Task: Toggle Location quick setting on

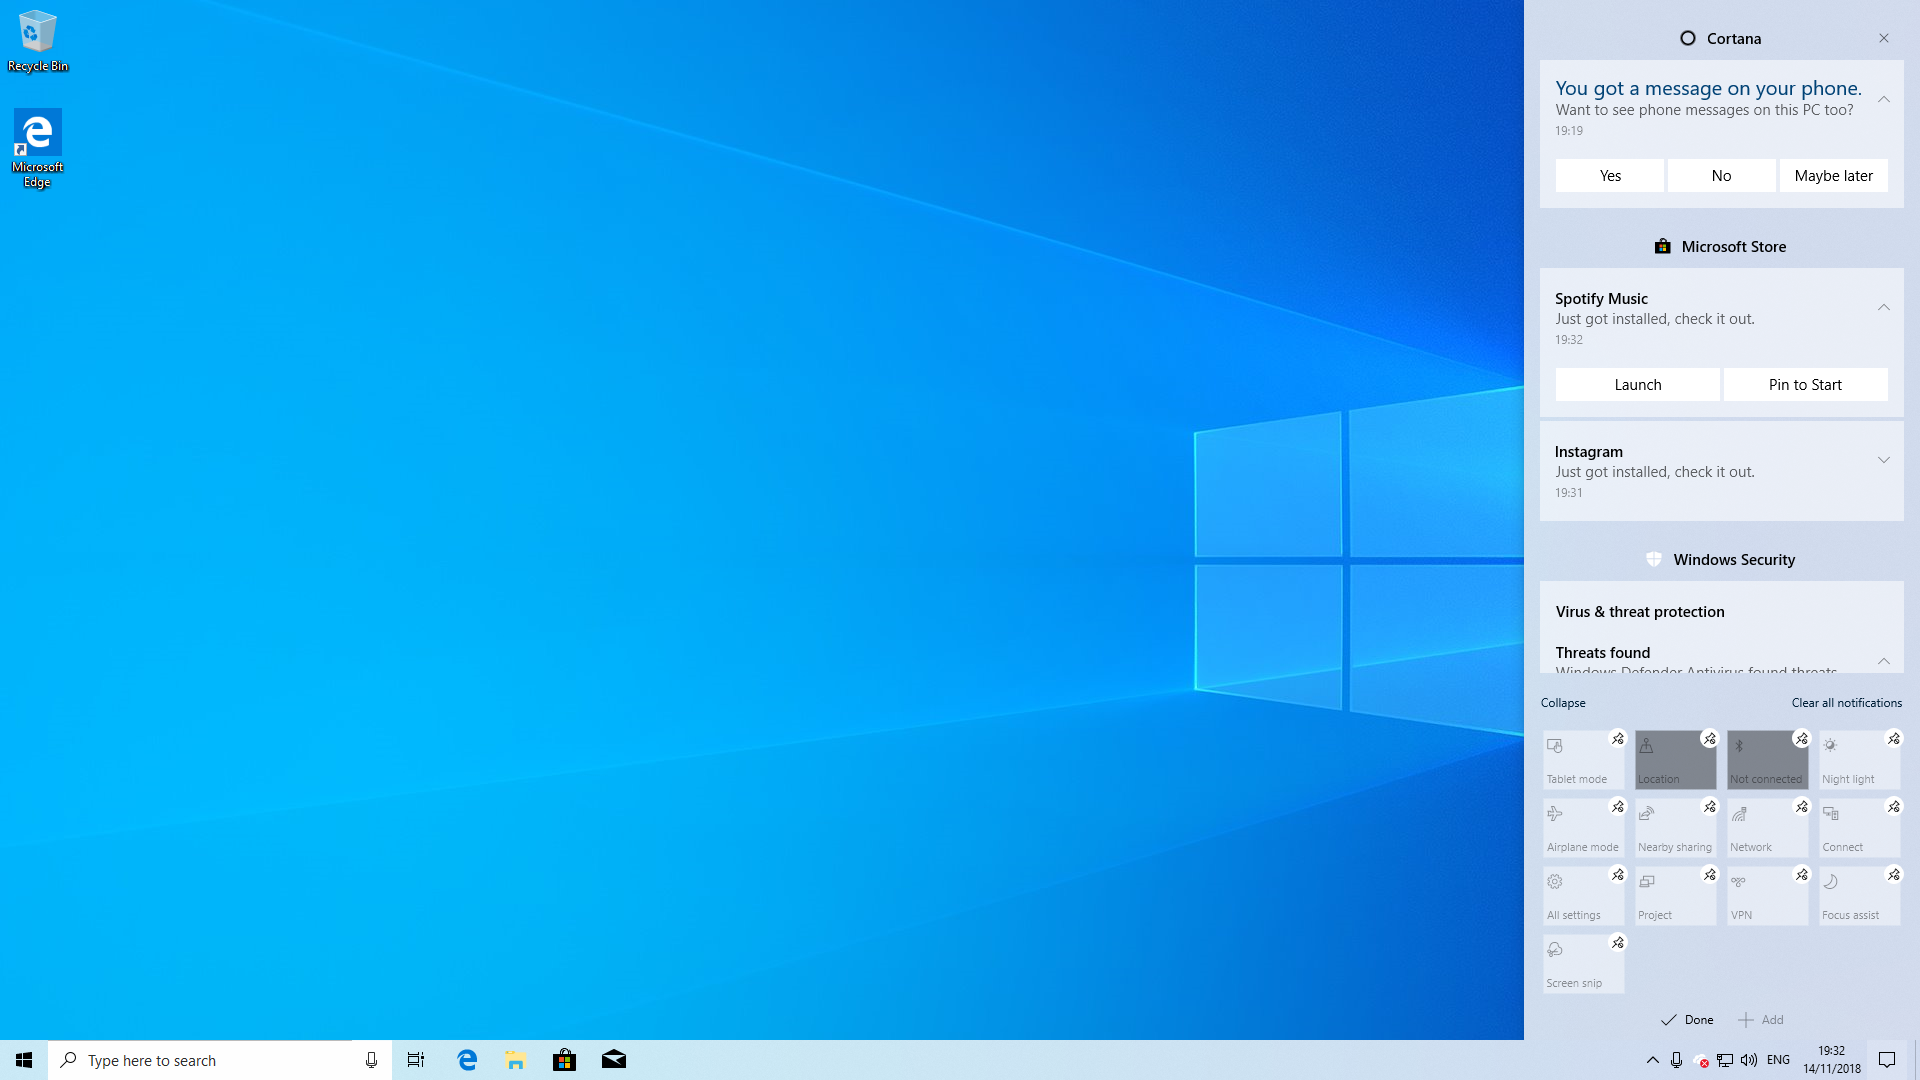Action: pyautogui.click(x=1675, y=758)
